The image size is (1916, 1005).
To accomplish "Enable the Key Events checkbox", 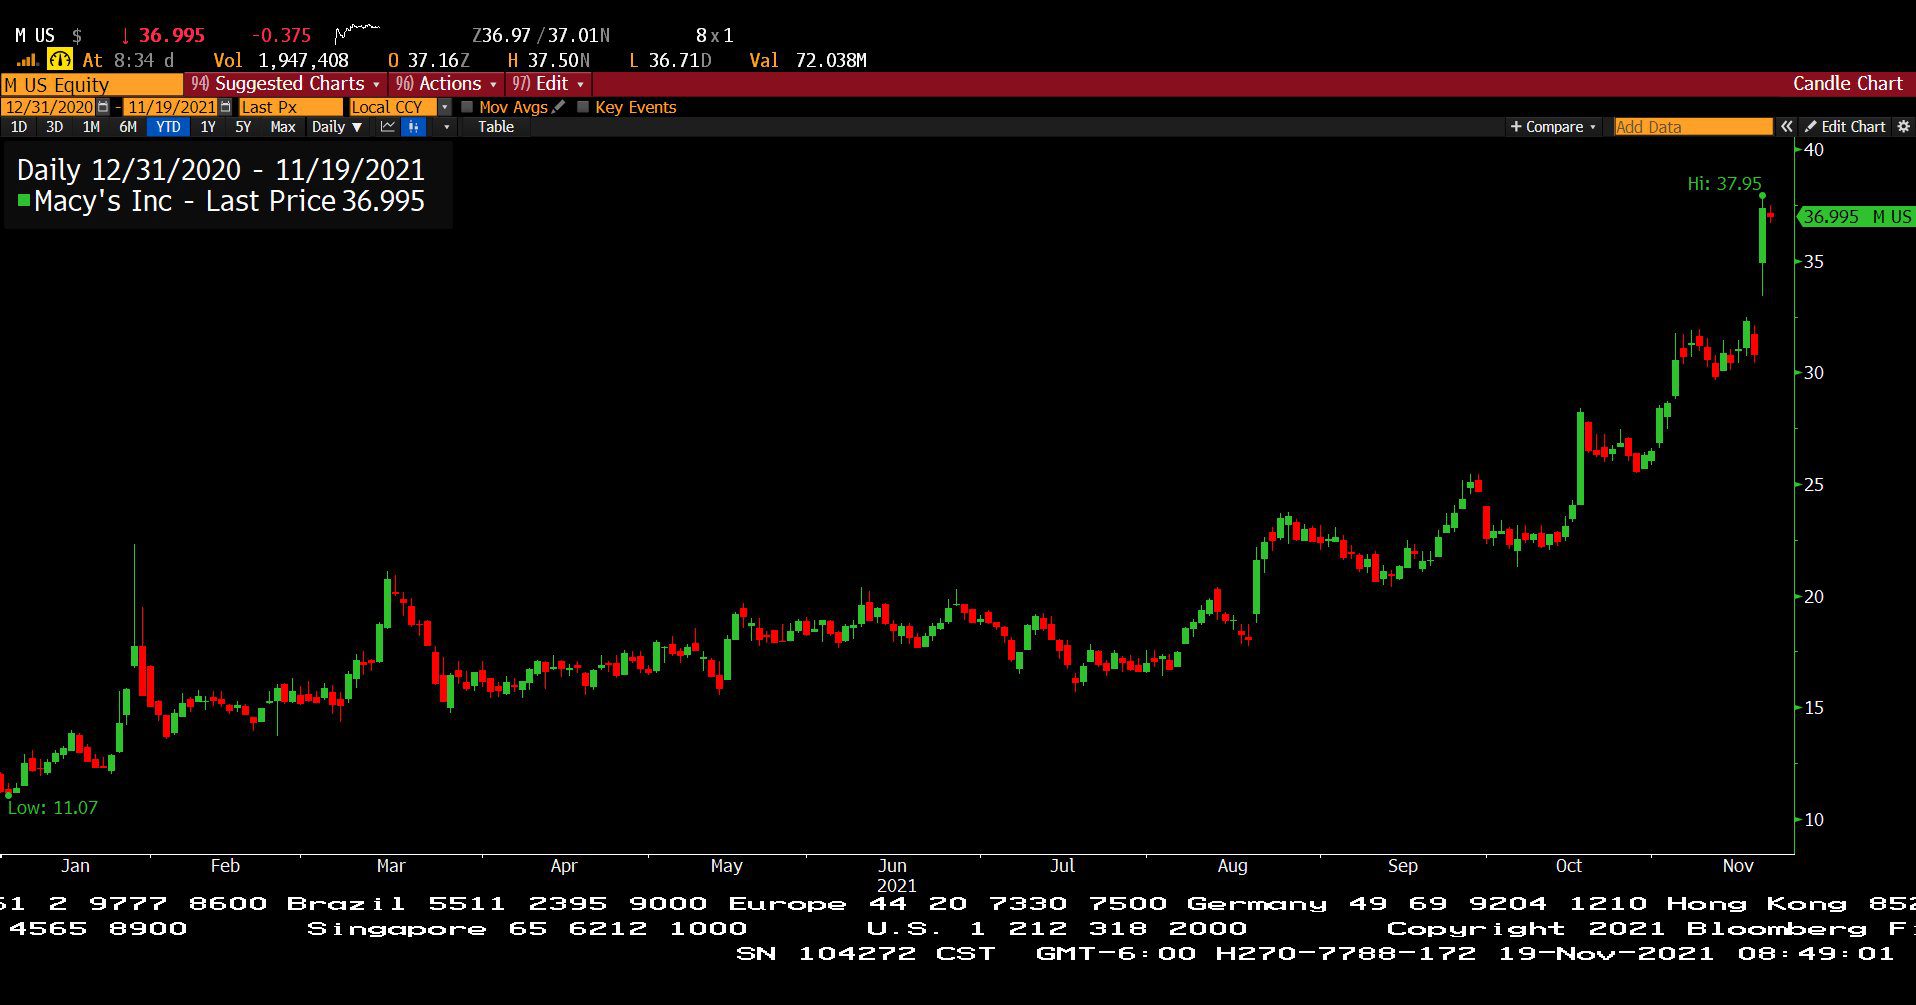I will [583, 107].
